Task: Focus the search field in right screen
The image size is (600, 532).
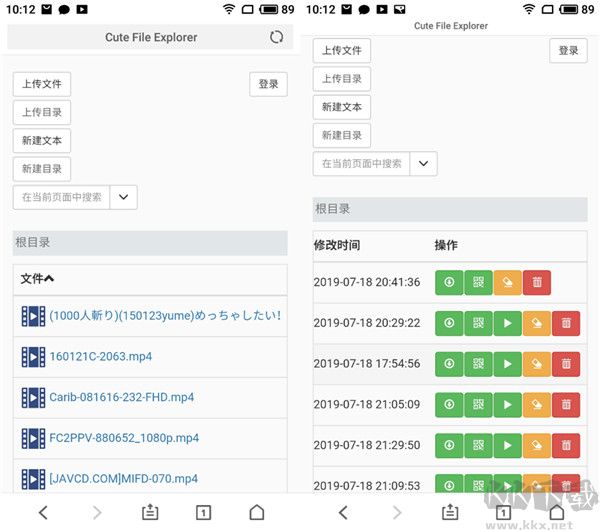Action: pyautogui.click(x=362, y=163)
